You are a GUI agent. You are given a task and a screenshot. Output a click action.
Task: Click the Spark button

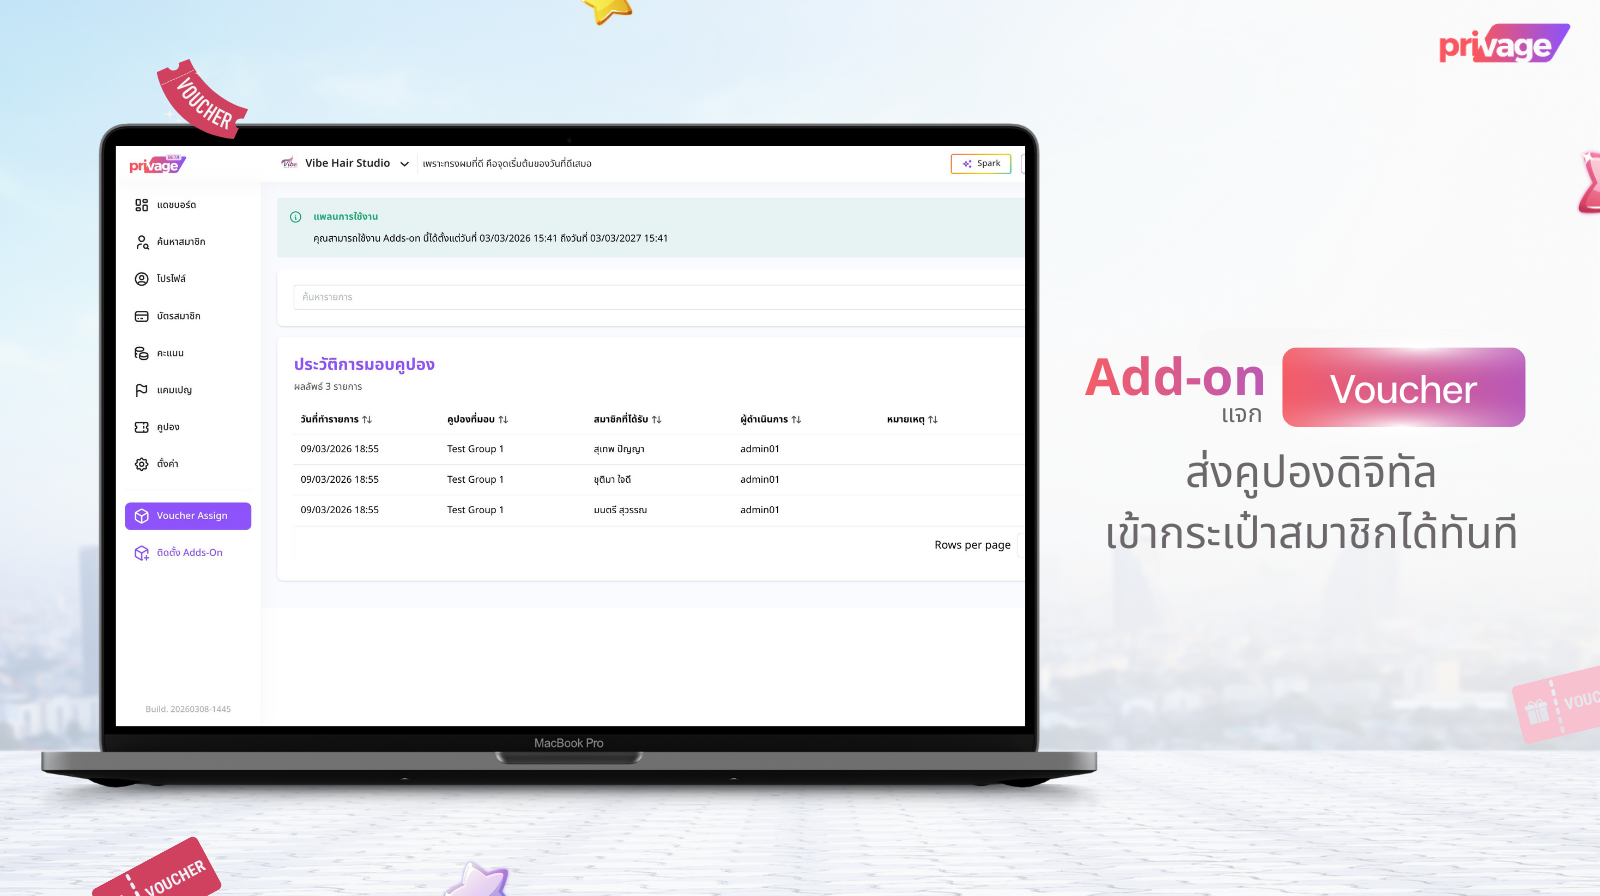tap(980, 164)
